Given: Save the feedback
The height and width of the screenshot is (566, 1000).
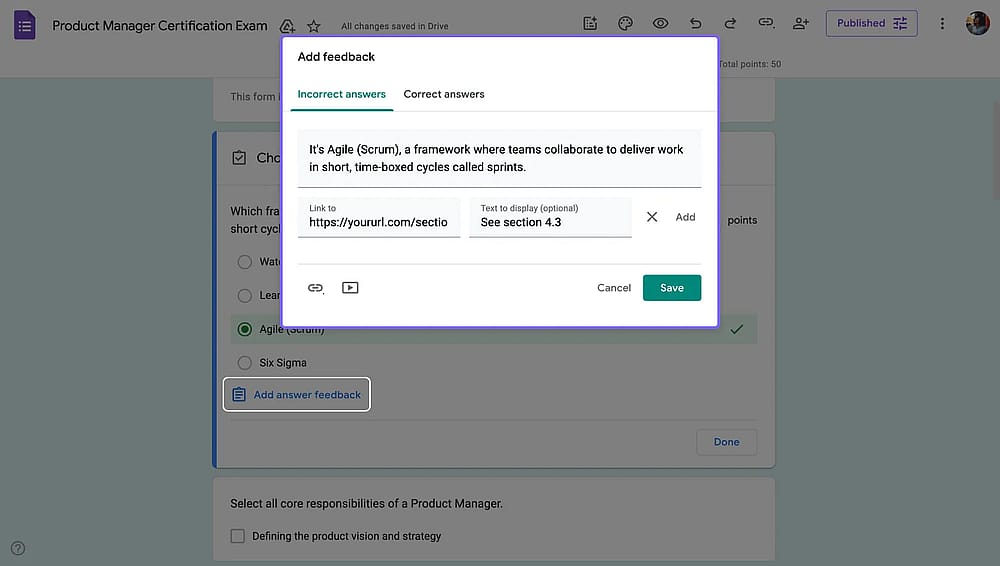Looking at the screenshot, I should click(672, 288).
